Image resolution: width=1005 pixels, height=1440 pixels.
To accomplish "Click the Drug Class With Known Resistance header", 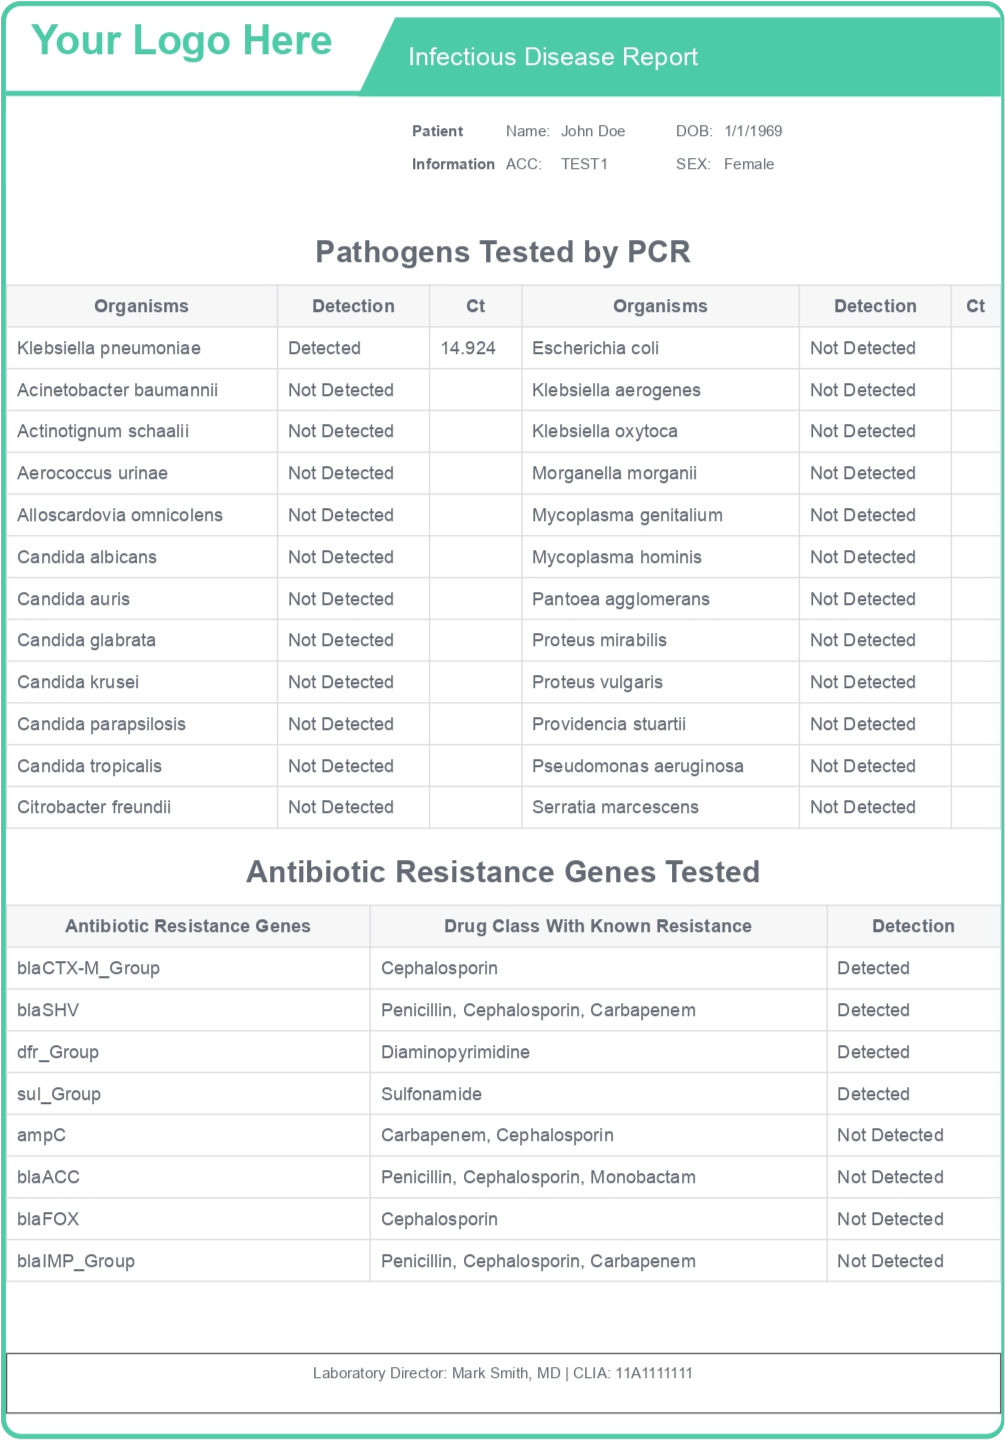I will pos(597,926).
